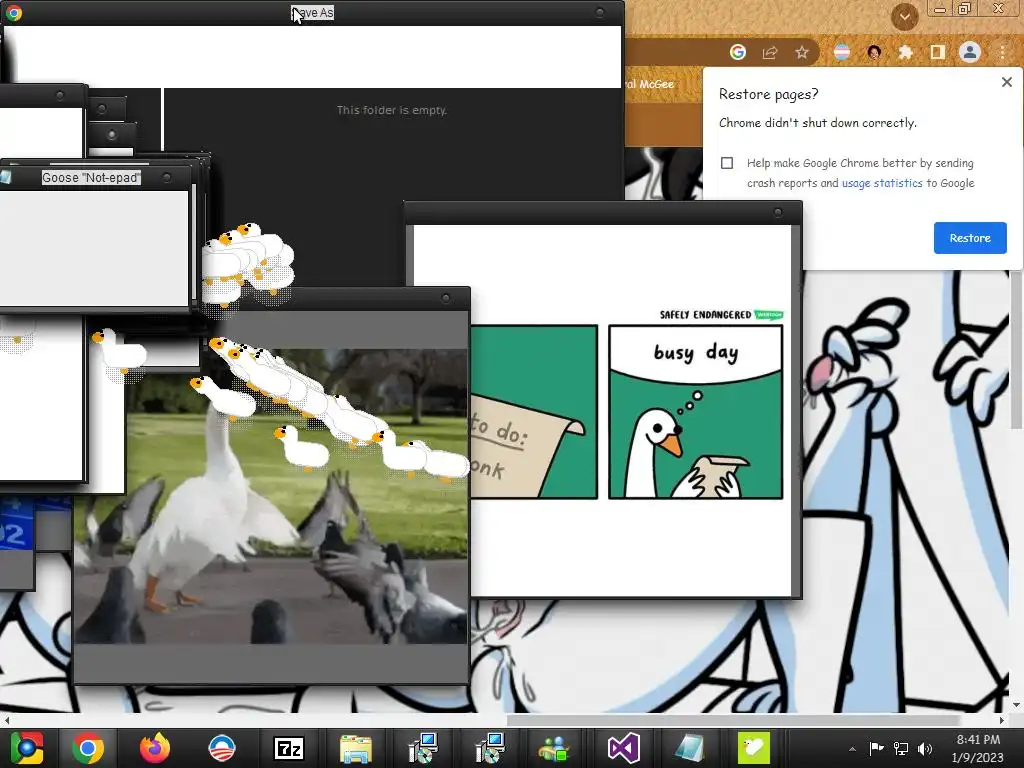Image resolution: width=1024 pixels, height=768 pixels.
Task: Open the colorful Chrome-style taskbar icon at far left
Action: tap(27, 748)
